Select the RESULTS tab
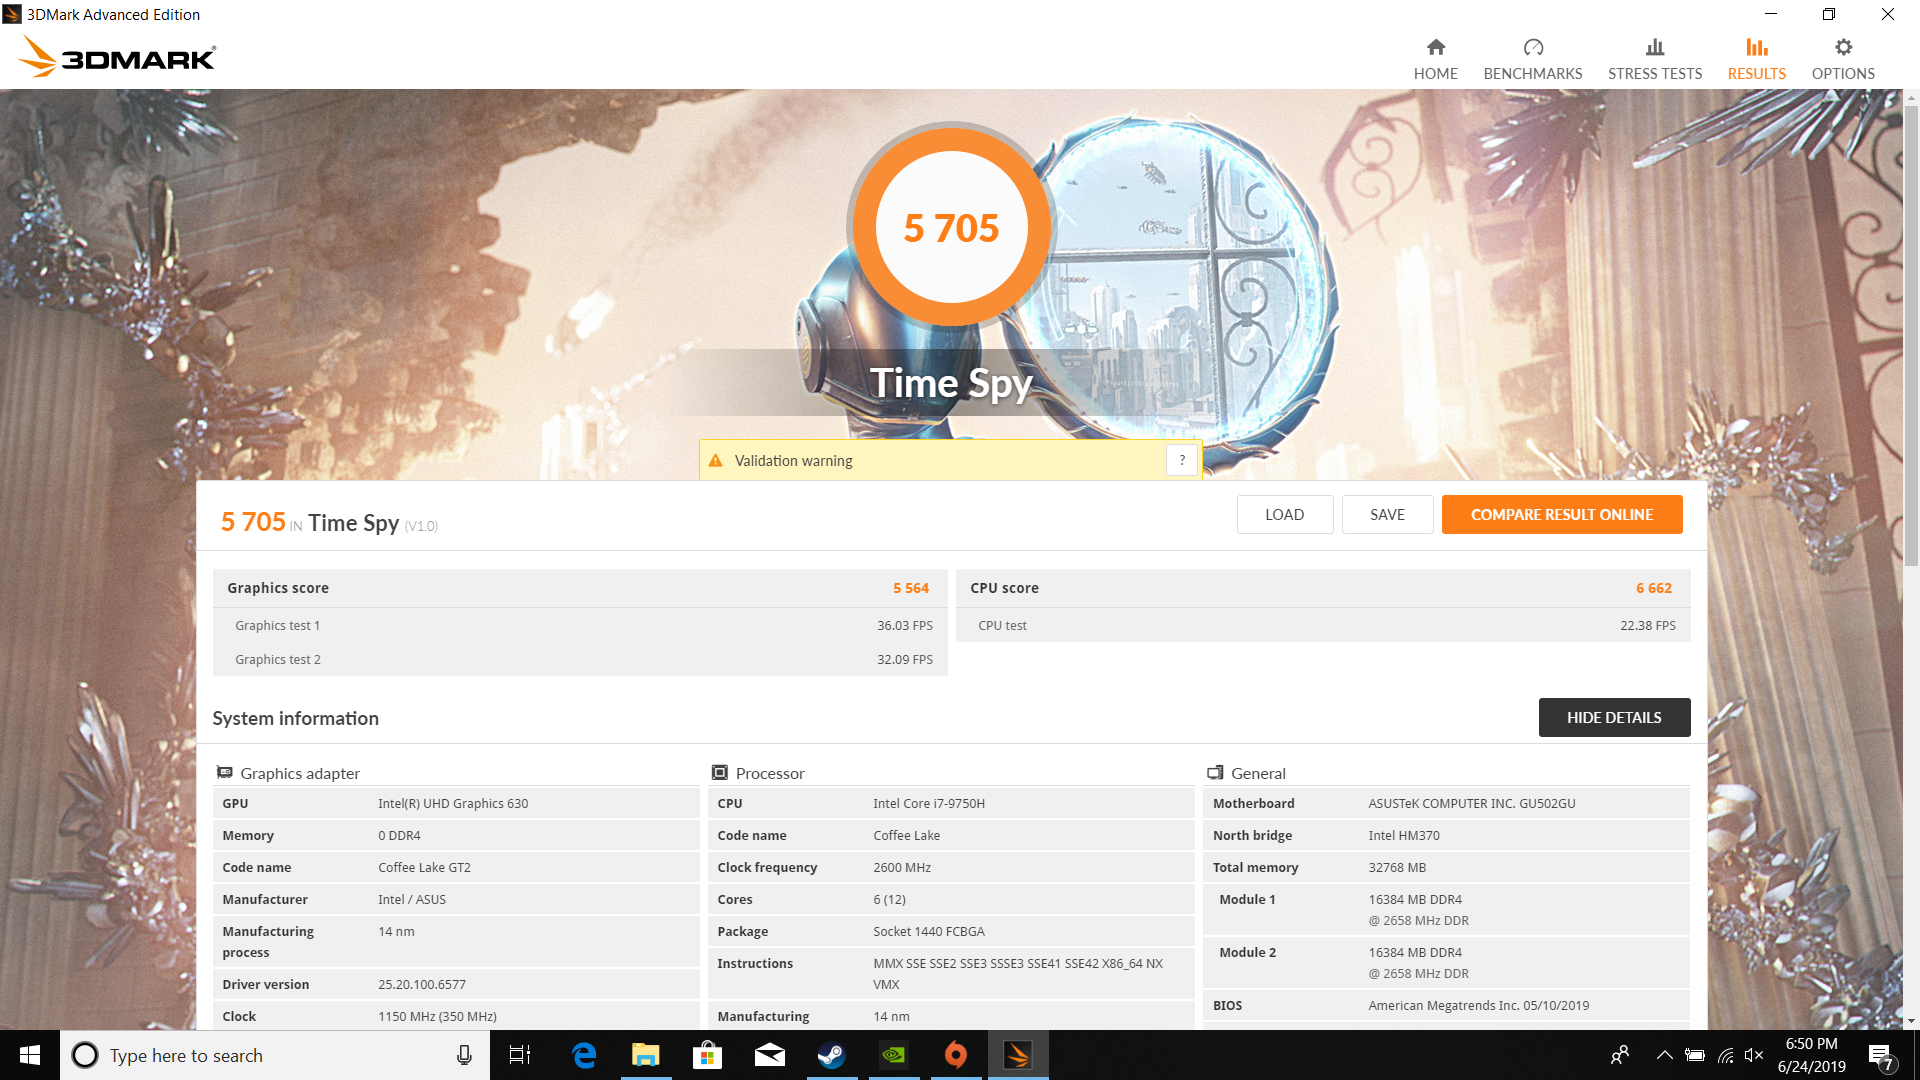Screen dimensions: 1920x1080 point(1756,59)
